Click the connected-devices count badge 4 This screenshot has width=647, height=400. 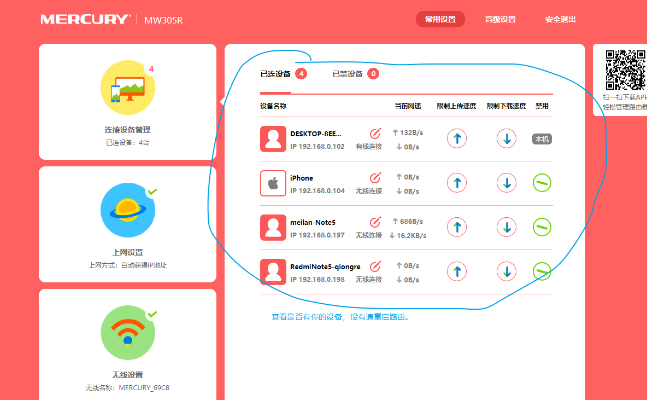click(x=301, y=74)
